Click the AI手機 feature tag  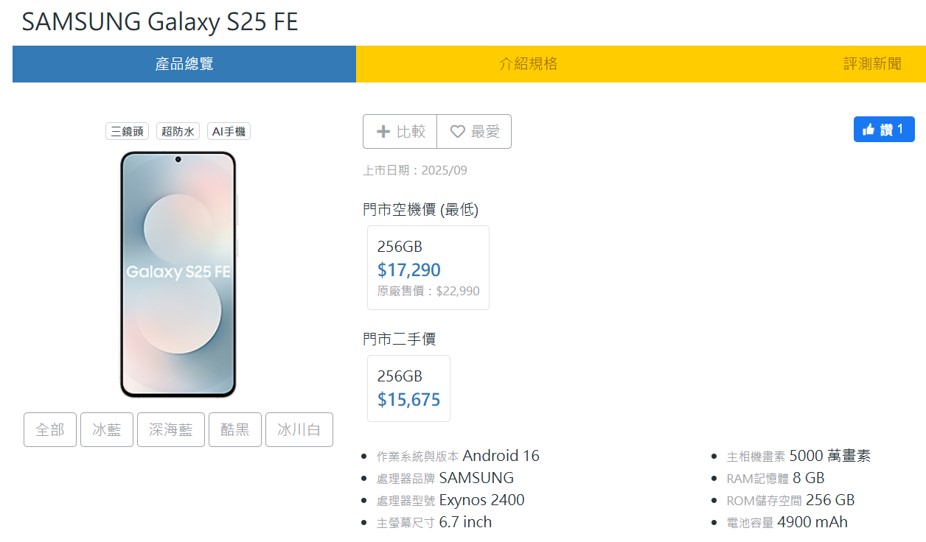[229, 131]
